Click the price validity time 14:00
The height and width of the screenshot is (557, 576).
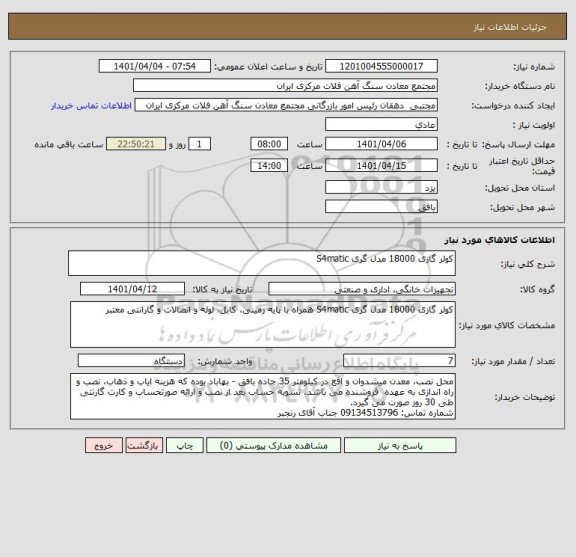click(x=269, y=166)
